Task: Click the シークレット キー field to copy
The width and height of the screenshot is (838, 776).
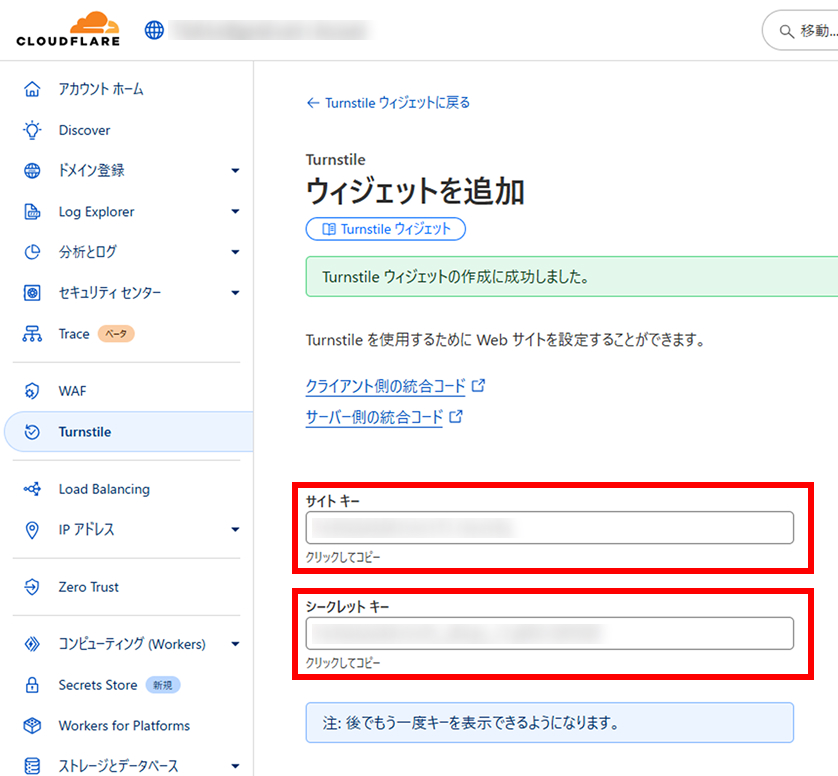Action: click(x=549, y=633)
